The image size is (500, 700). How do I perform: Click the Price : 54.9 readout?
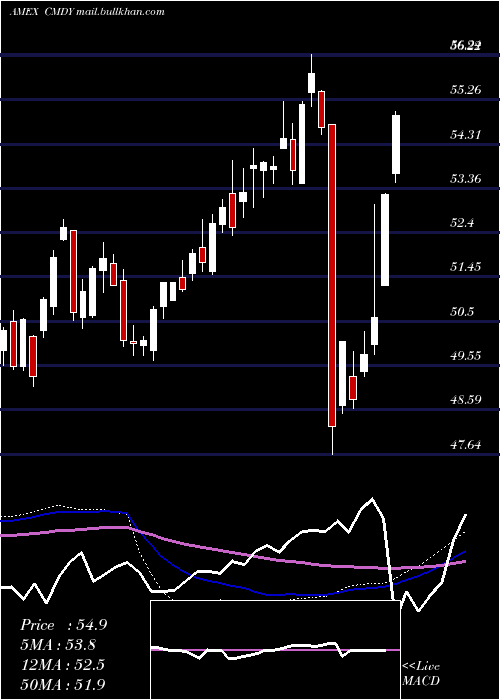pos(63,625)
